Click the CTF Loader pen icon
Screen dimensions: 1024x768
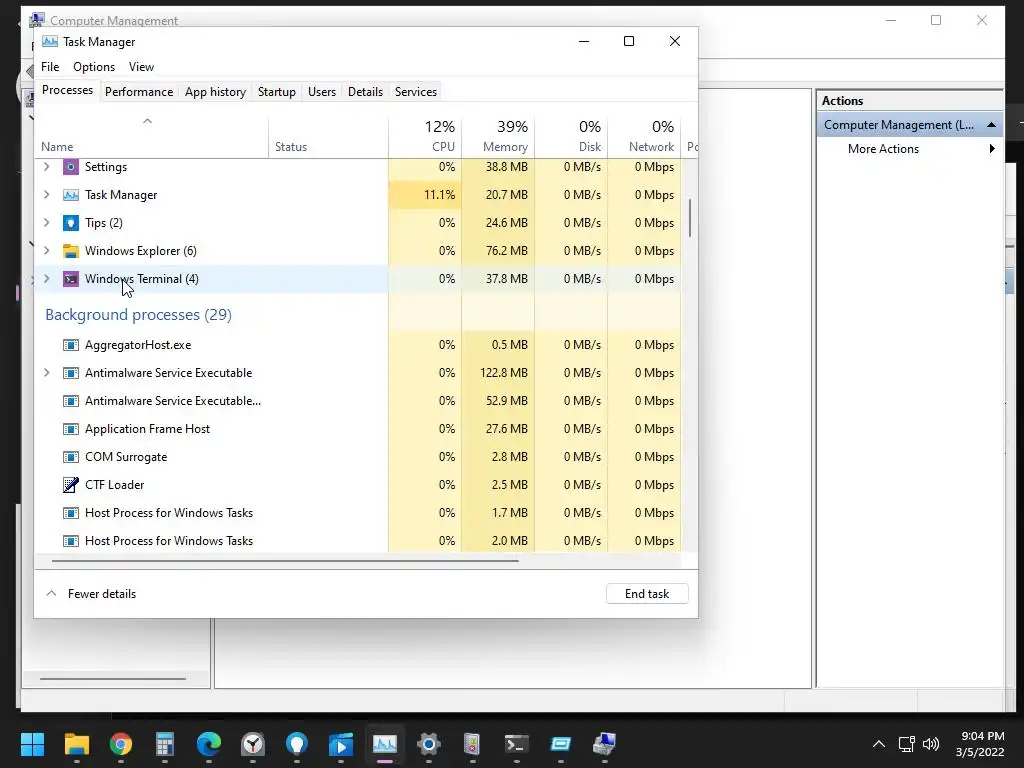pyautogui.click(x=71, y=485)
